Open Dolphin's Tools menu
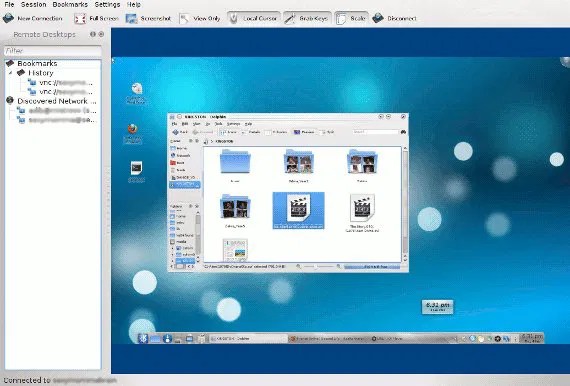Viewport: 570px width, 386px height. pyautogui.click(x=218, y=124)
